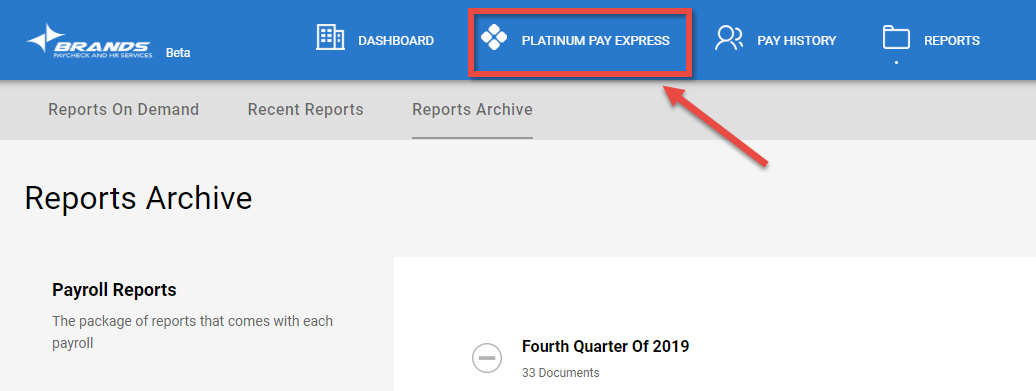Viewport: 1036px width, 391px height.
Task: Click the active indicator dot under Reports
Action: point(896,62)
